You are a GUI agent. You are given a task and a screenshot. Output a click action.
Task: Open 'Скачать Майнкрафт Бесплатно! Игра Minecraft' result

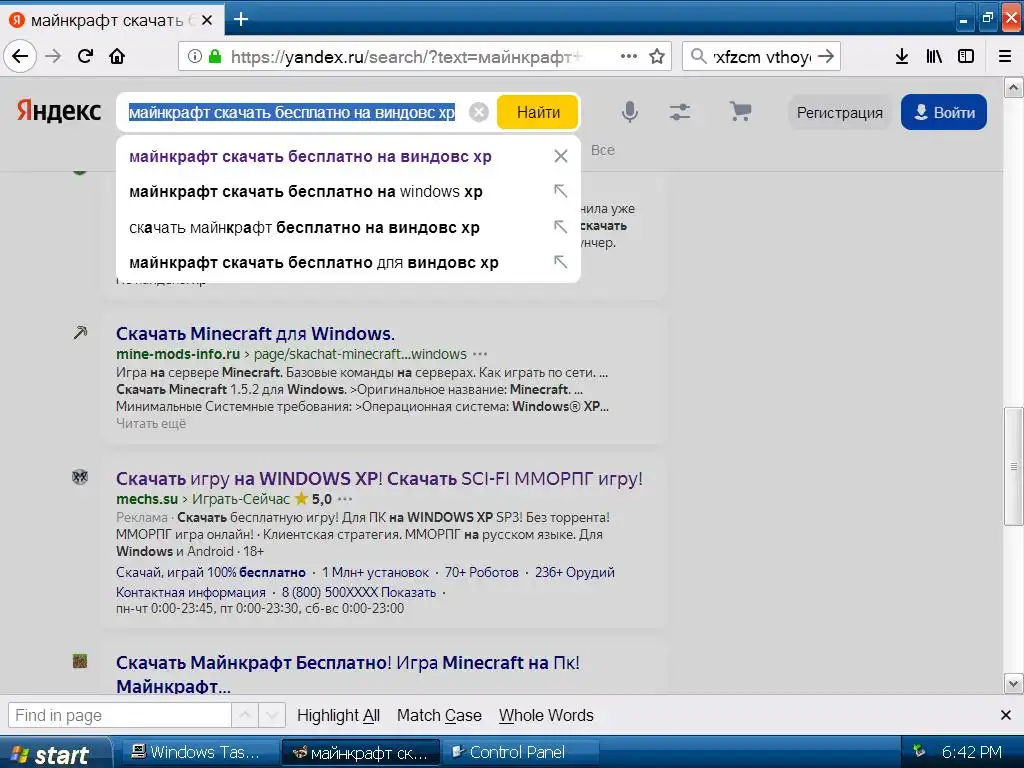(x=347, y=675)
